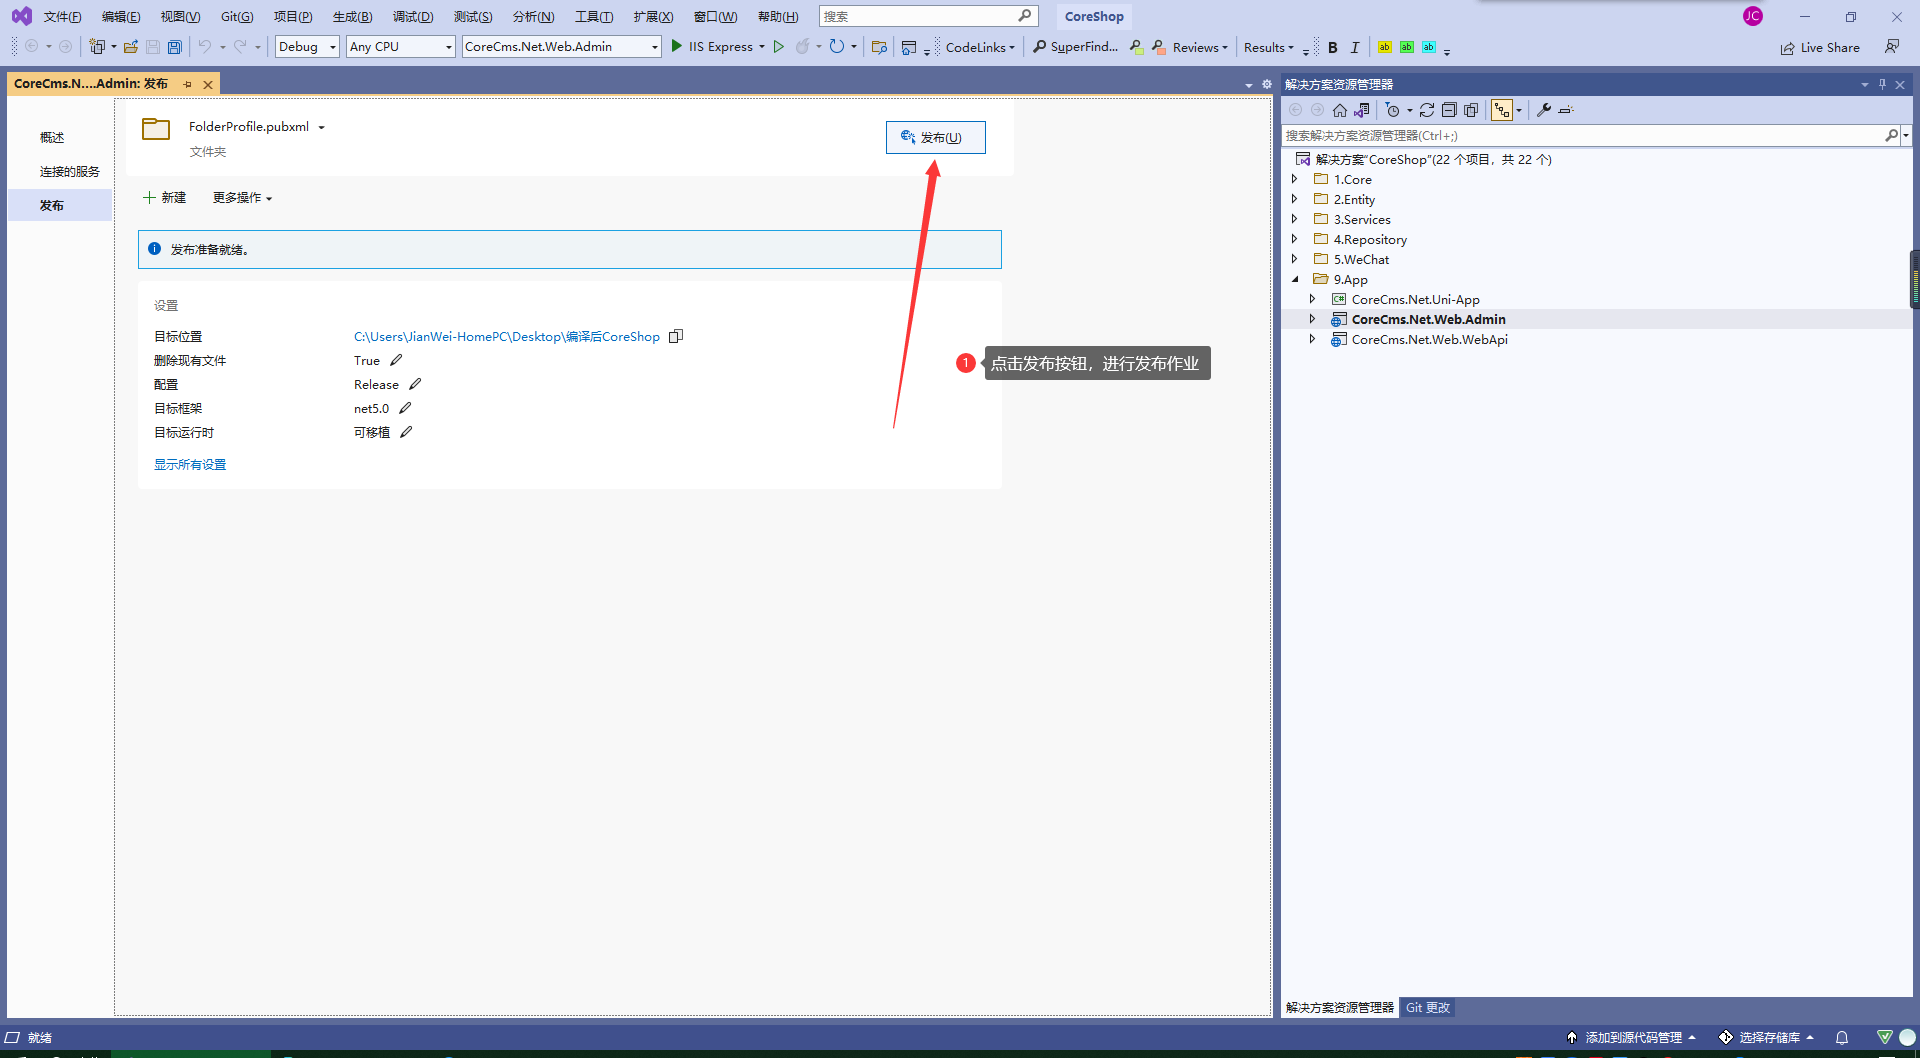
Task: Toggle the highlighted nesting view button
Action: coord(1502,110)
